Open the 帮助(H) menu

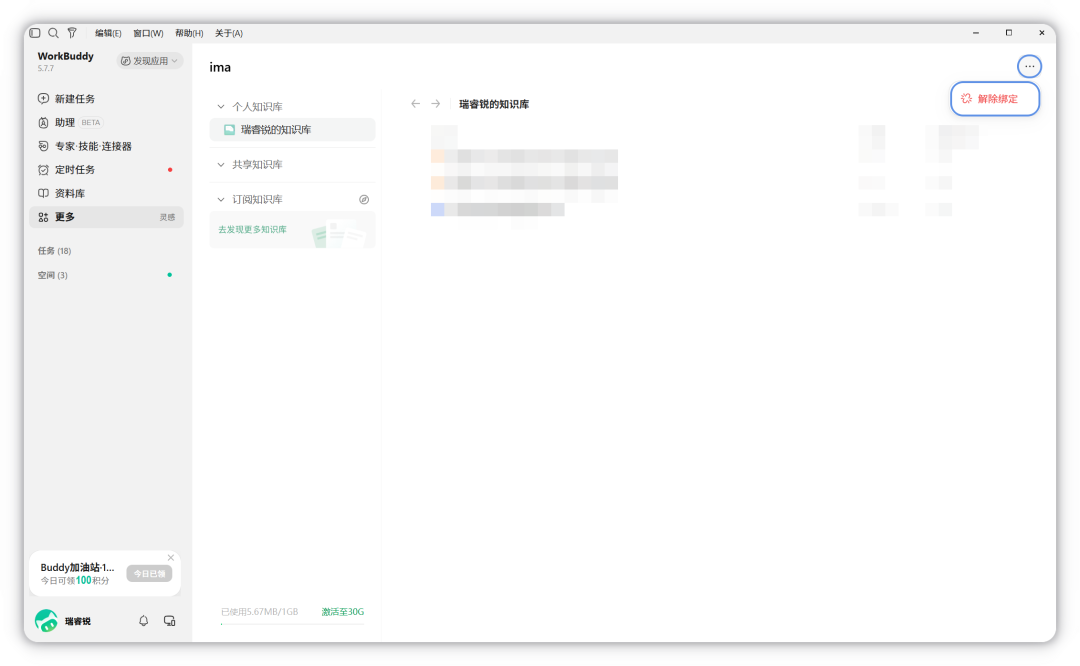click(x=189, y=33)
